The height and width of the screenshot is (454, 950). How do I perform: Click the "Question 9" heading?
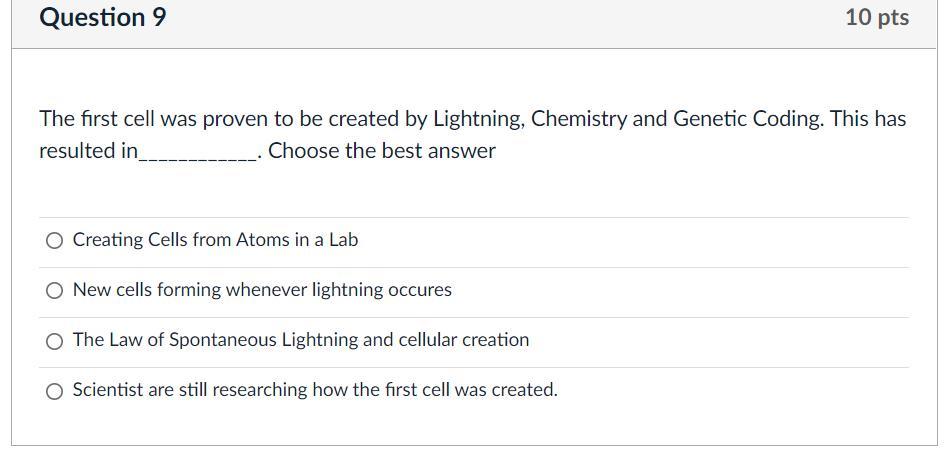point(103,18)
